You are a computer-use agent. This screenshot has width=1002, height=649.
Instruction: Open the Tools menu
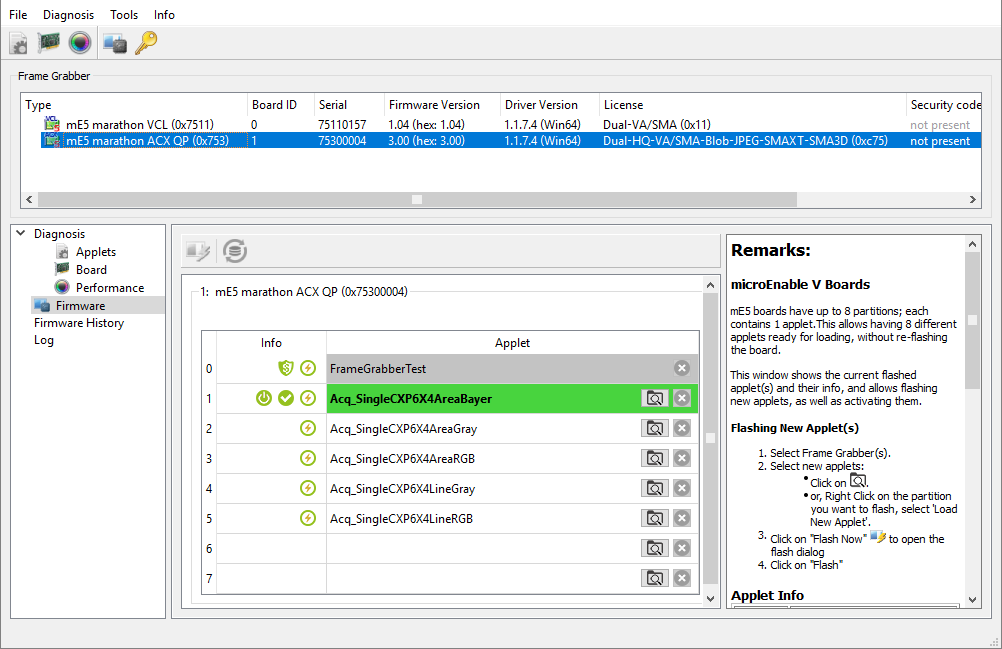(x=124, y=15)
